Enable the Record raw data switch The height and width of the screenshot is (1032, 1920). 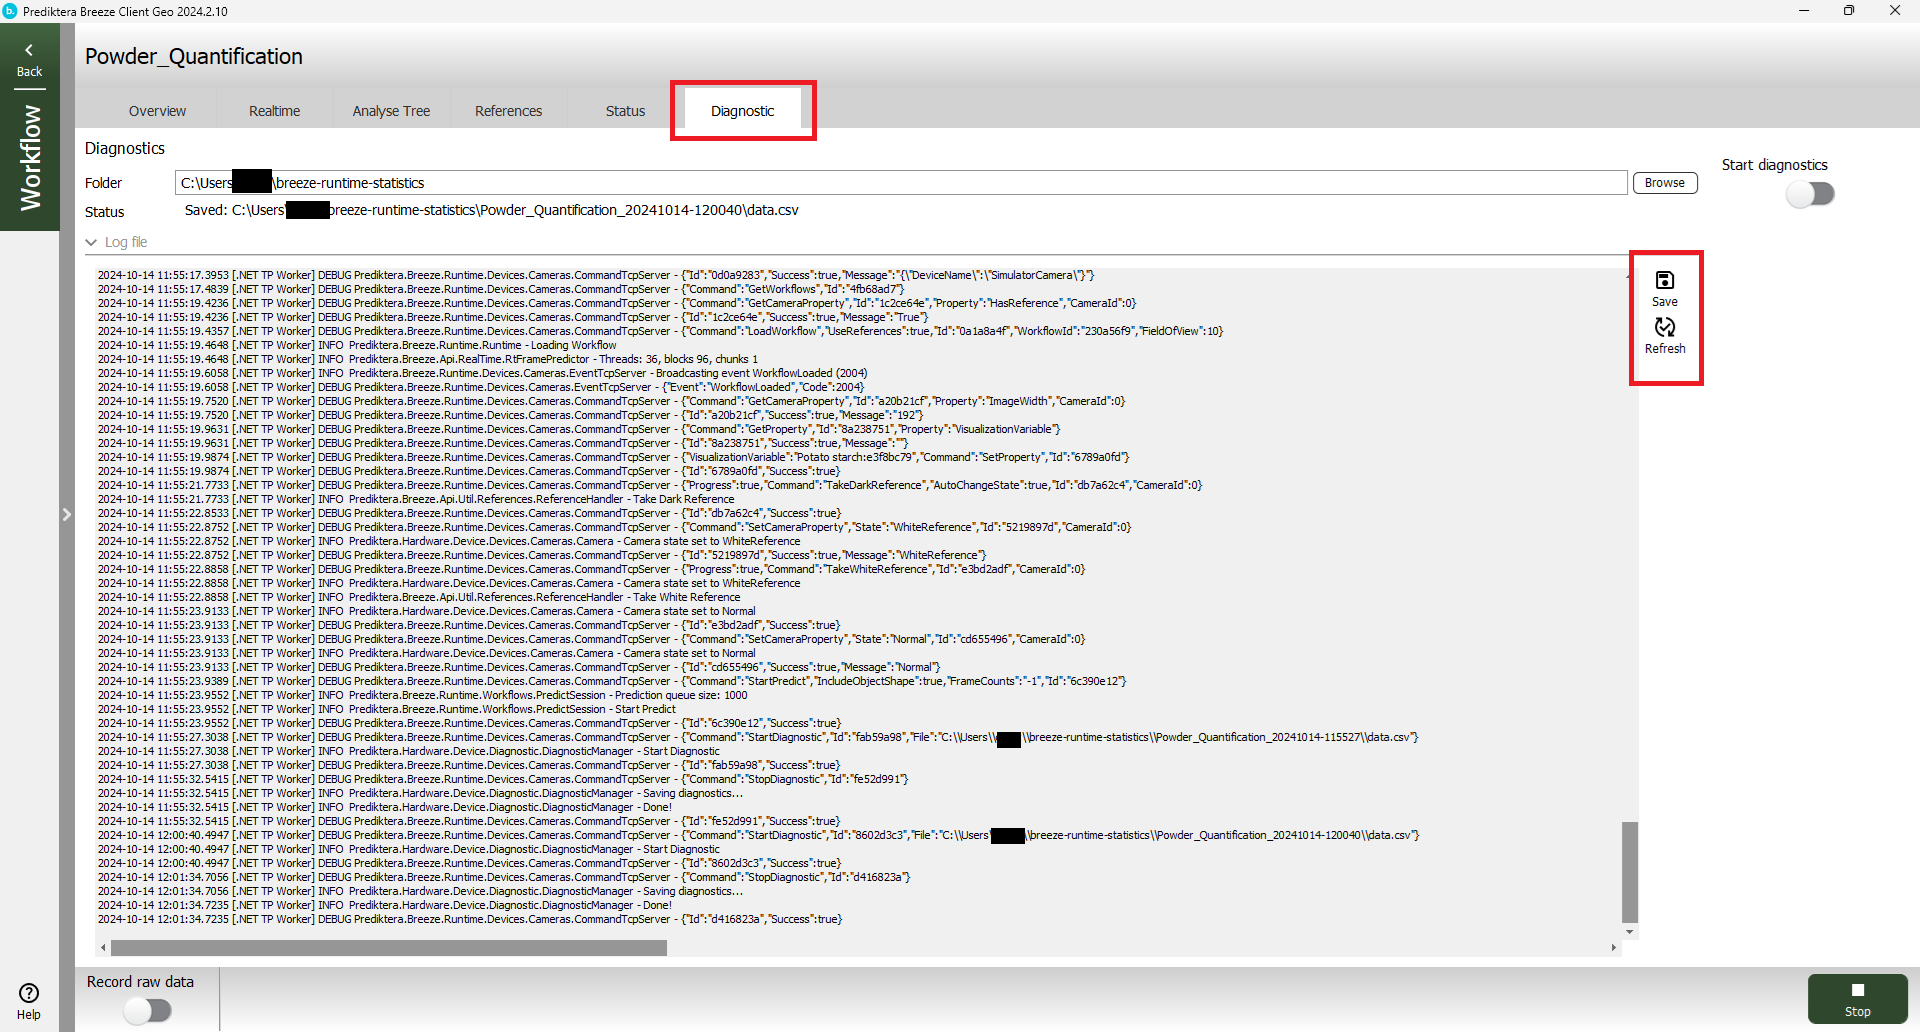click(148, 1011)
